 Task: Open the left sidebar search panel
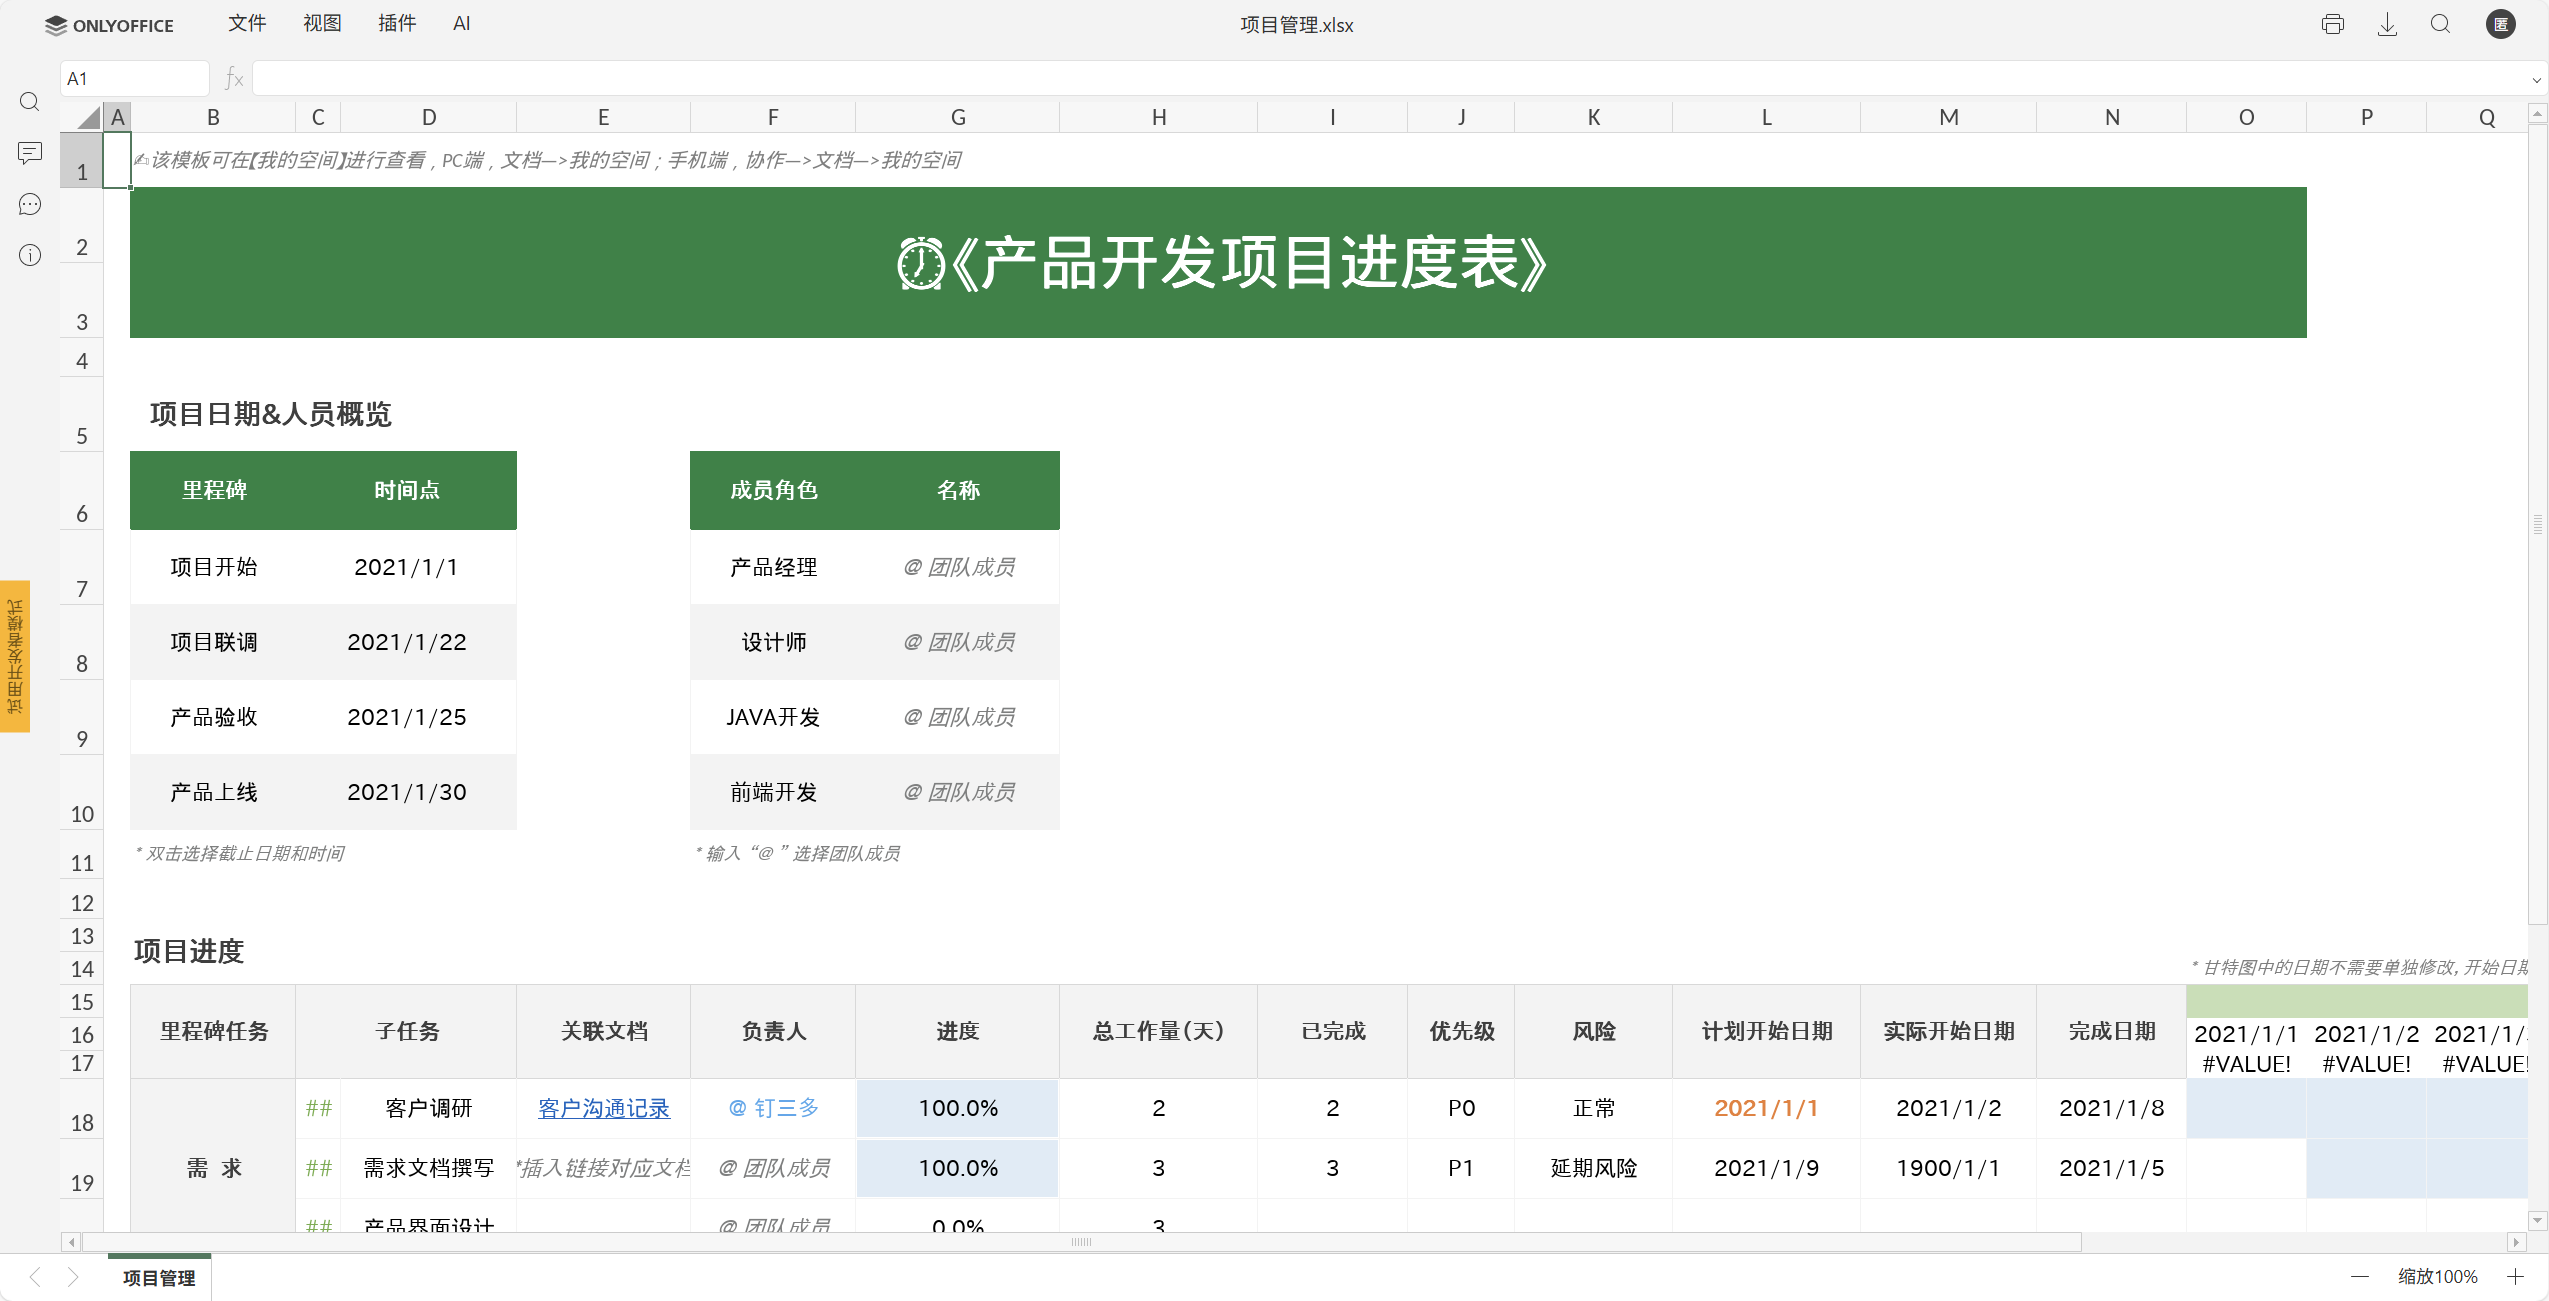(30, 102)
